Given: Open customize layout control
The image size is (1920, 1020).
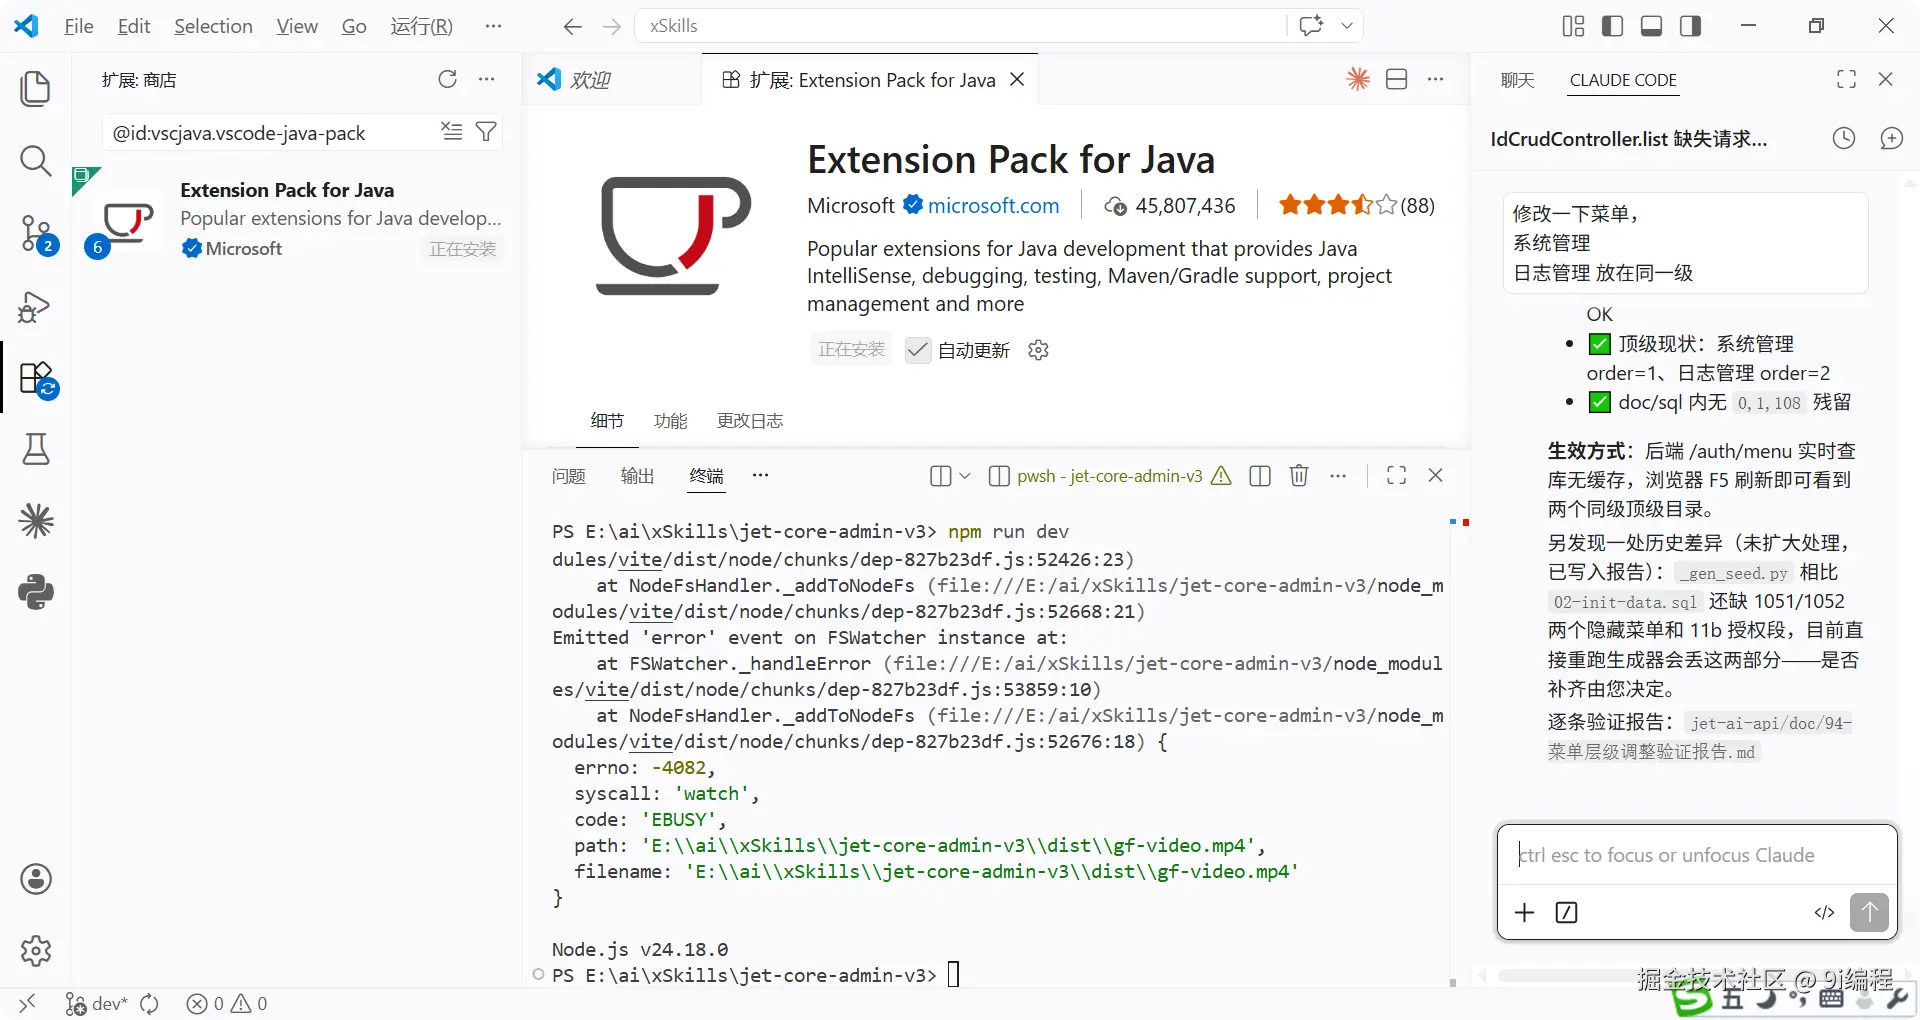Looking at the screenshot, I should click(x=1573, y=26).
